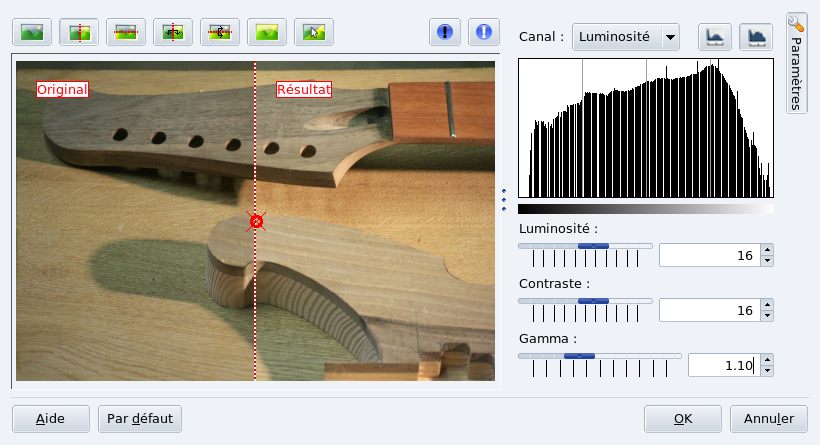Select result image only preview mode
Image resolution: width=820 pixels, height=445 pixels.
point(266,33)
